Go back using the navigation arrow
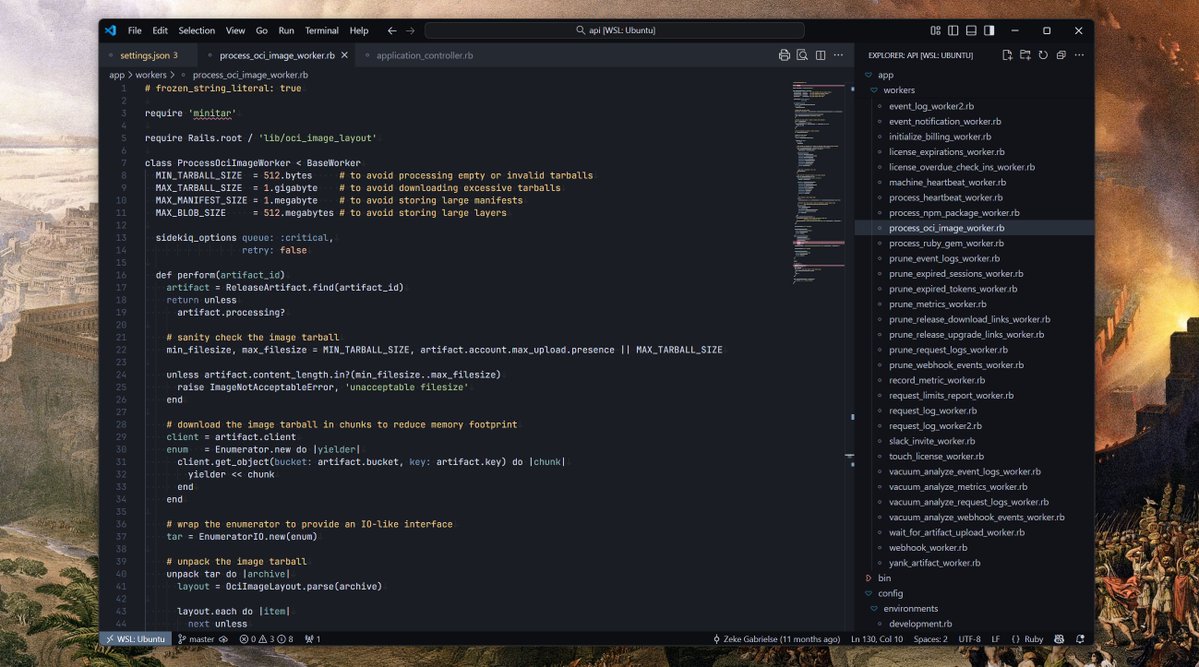This screenshot has height=667, width=1199. point(392,31)
